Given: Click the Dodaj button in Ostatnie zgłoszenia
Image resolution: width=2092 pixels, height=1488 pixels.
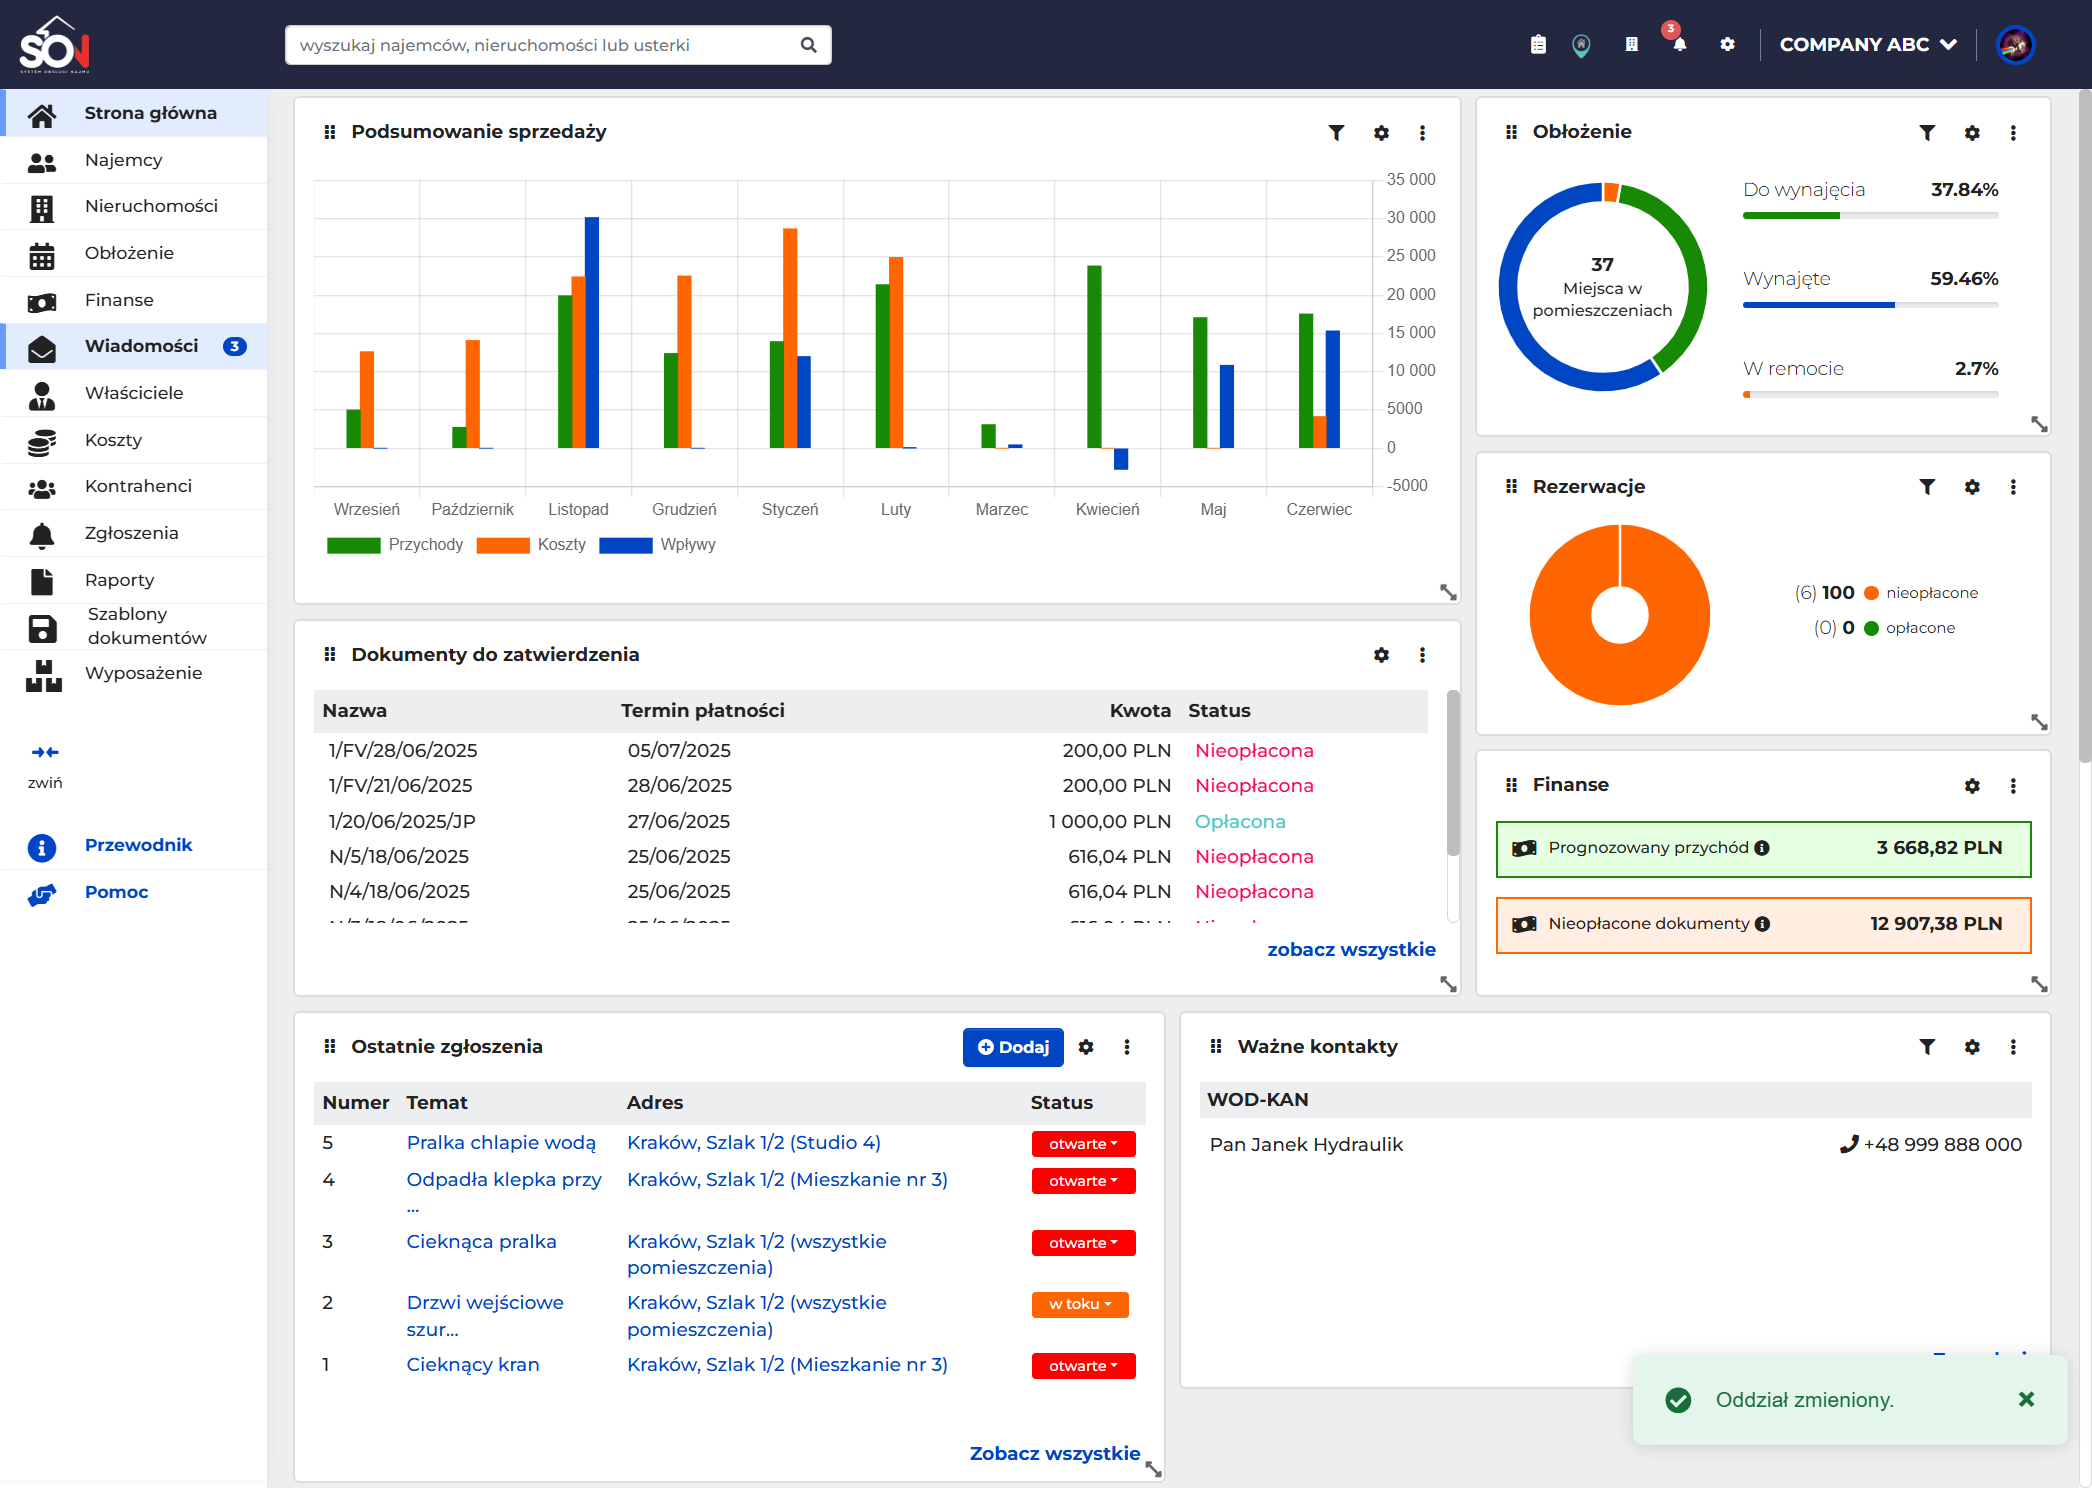Looking at the screenshot, I should pos(1013,1047).
